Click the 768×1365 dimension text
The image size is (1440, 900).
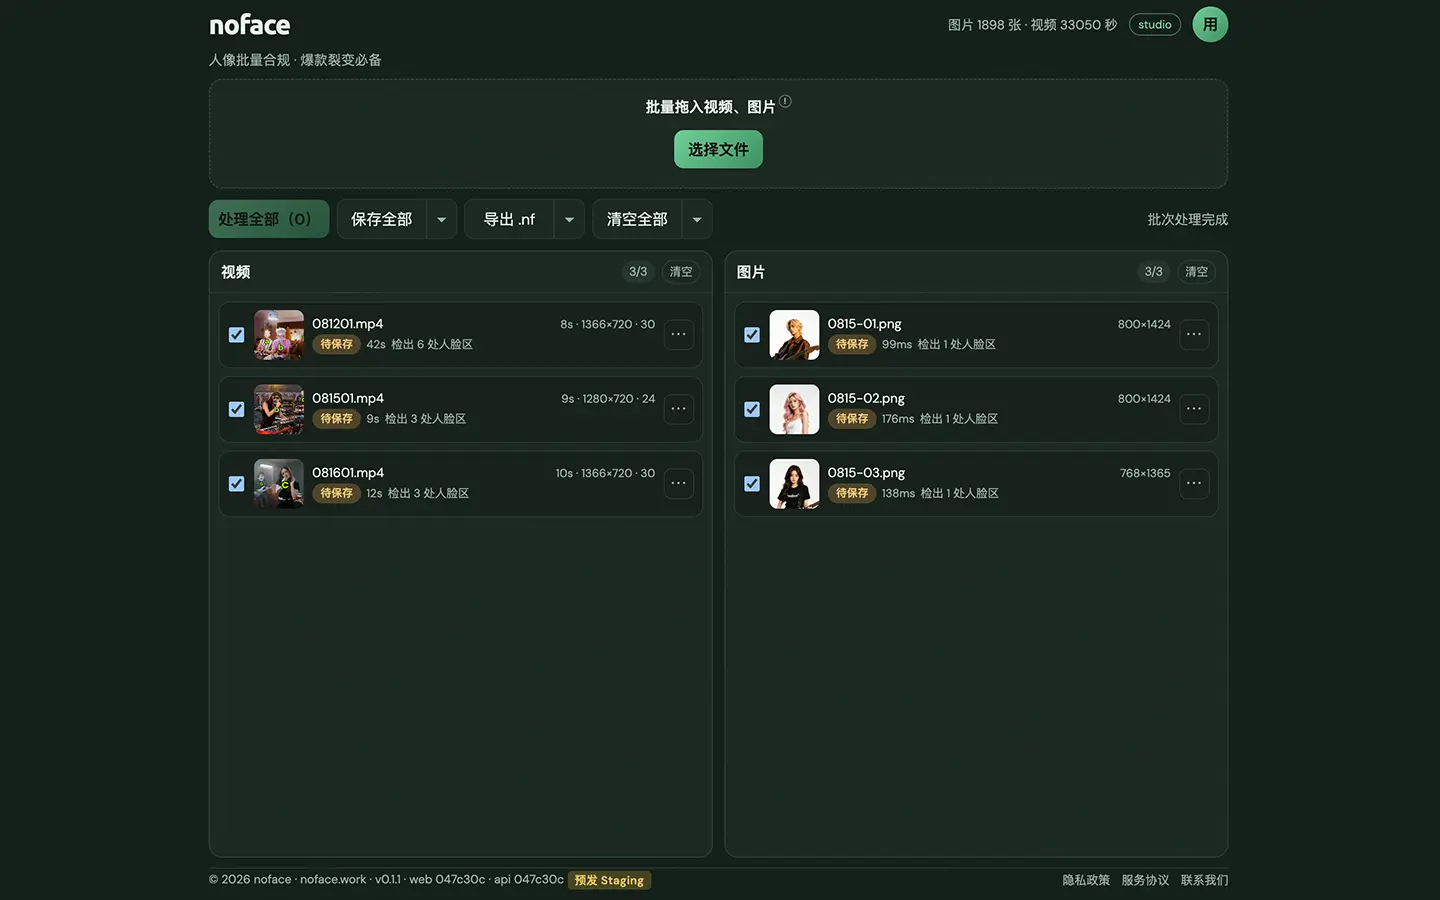coord(1145,473)
